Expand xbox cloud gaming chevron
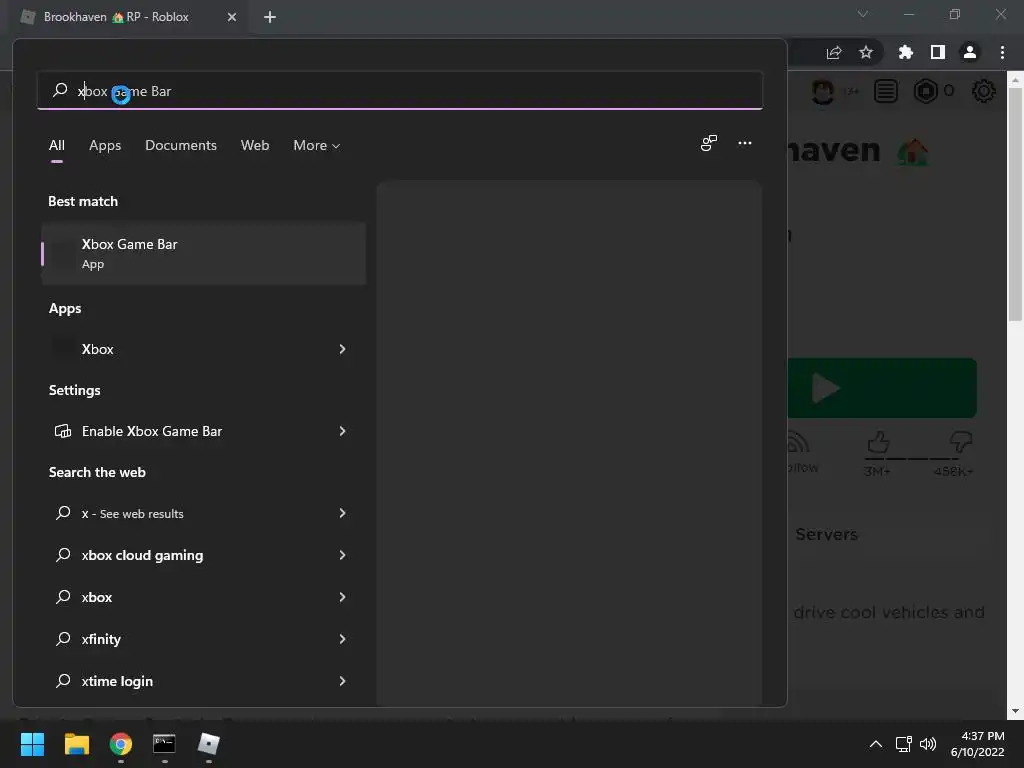Image resolution: width=1024 pixels, height=768 pixels. (342, 555)
